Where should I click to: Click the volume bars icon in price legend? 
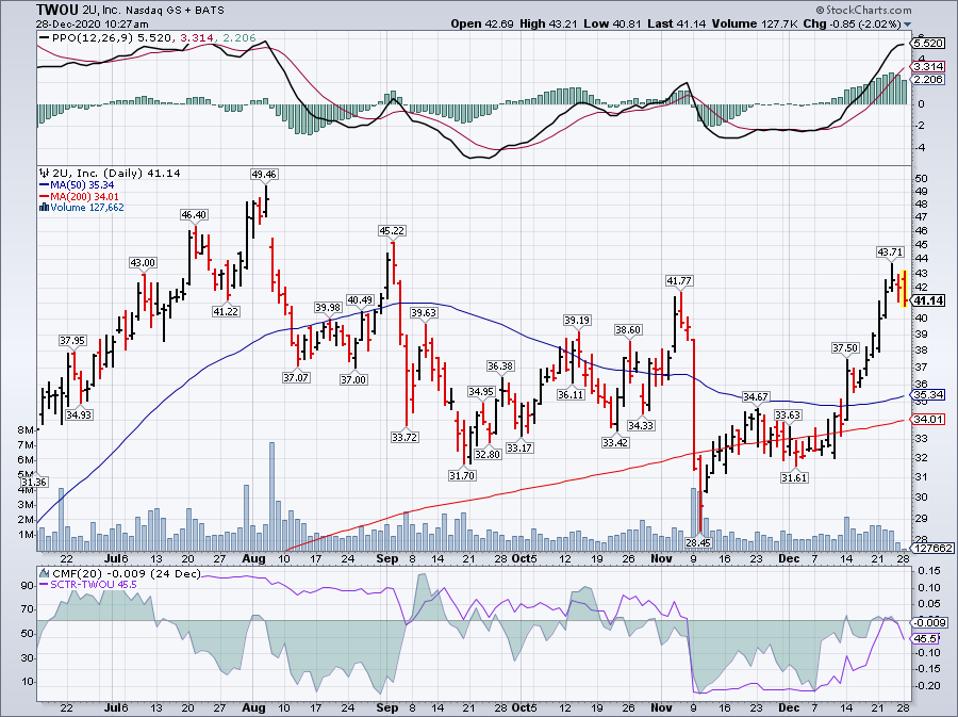(x=43, y=207)
